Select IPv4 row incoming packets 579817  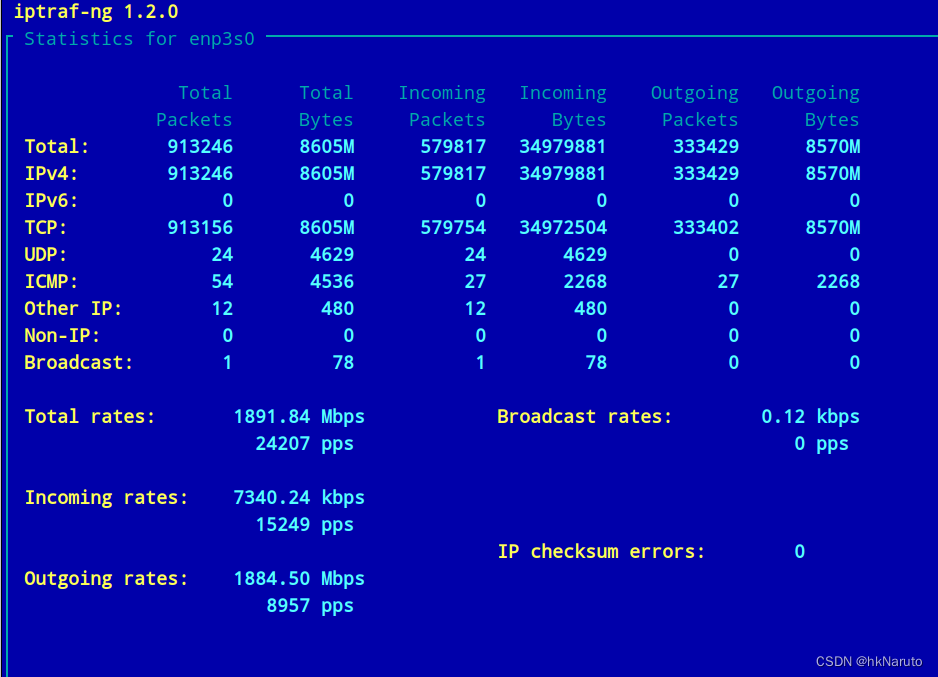coord(453,173)
